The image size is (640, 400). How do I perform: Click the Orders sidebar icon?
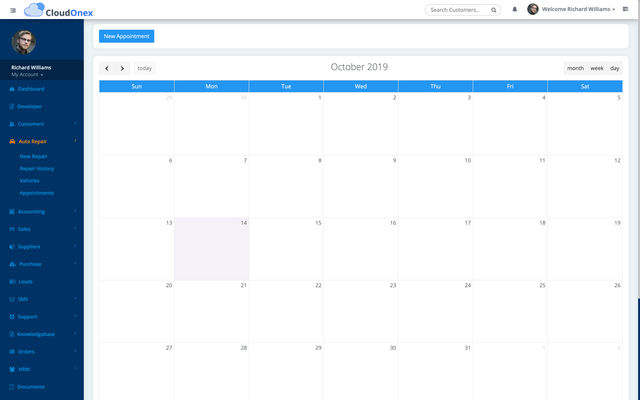(12, 351)
